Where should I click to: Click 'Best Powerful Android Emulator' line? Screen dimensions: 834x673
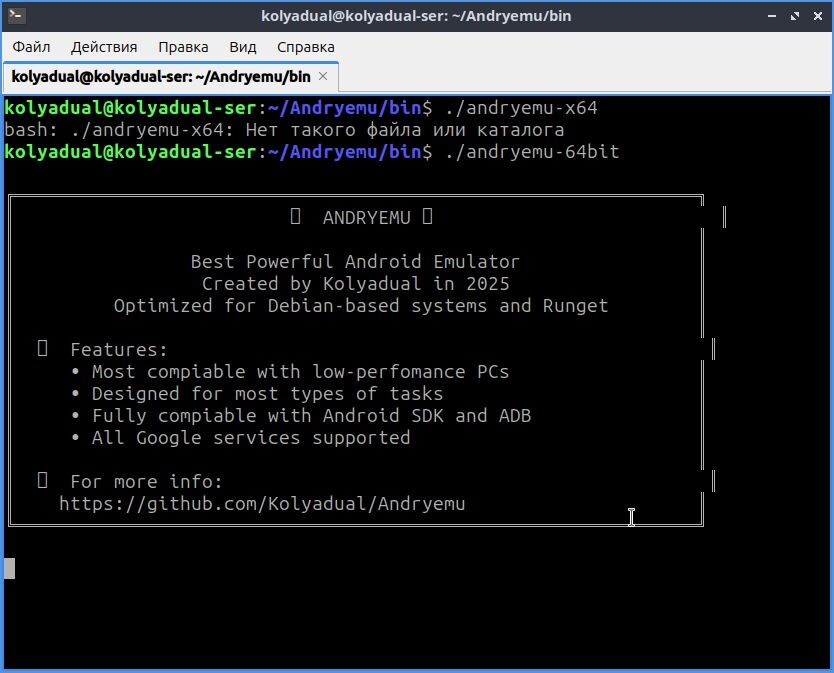(355, 262)
